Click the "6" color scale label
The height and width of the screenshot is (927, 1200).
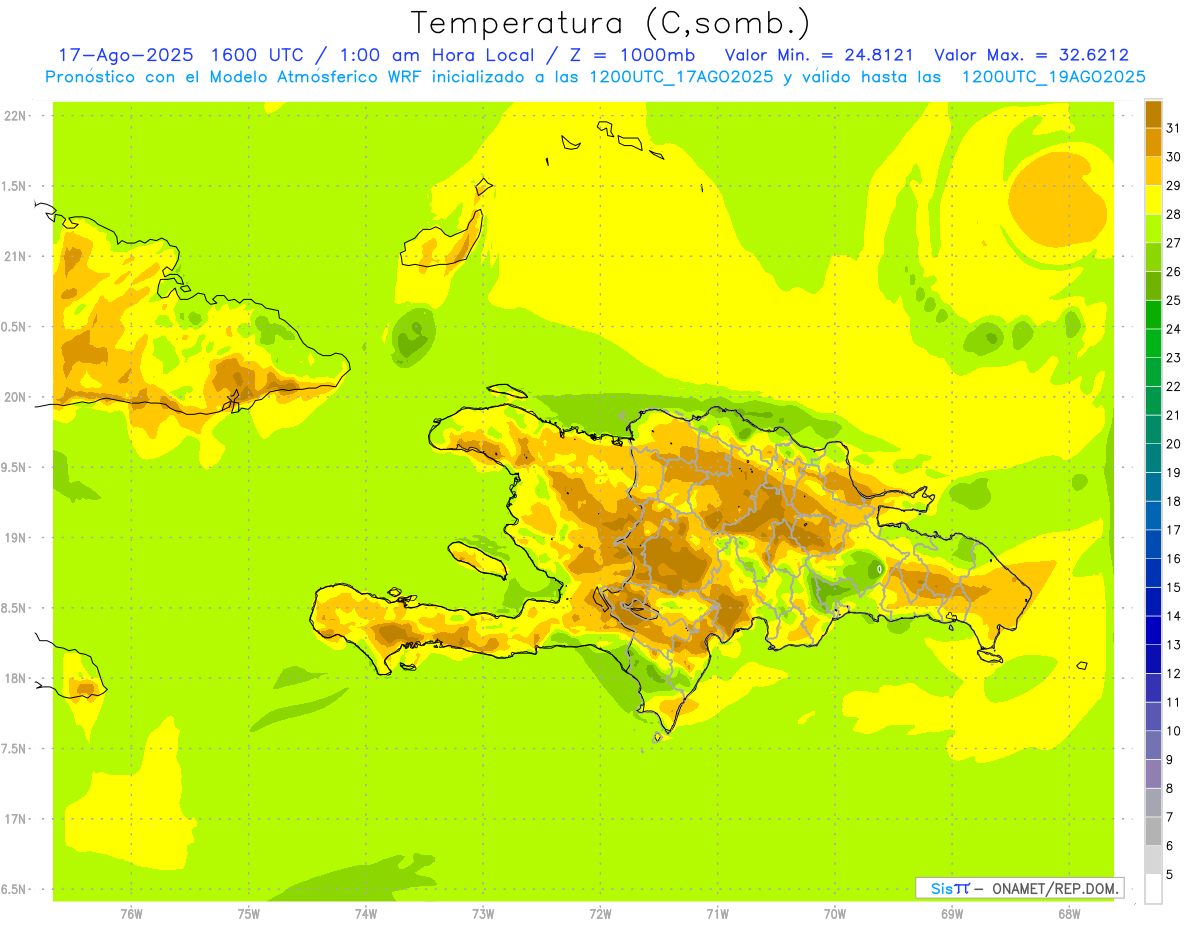1170,846
